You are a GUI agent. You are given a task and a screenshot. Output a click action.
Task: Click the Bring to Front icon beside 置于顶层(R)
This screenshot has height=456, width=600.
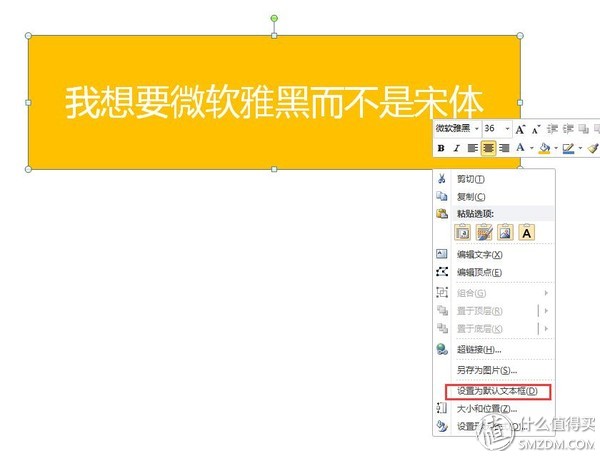point(442,310)
